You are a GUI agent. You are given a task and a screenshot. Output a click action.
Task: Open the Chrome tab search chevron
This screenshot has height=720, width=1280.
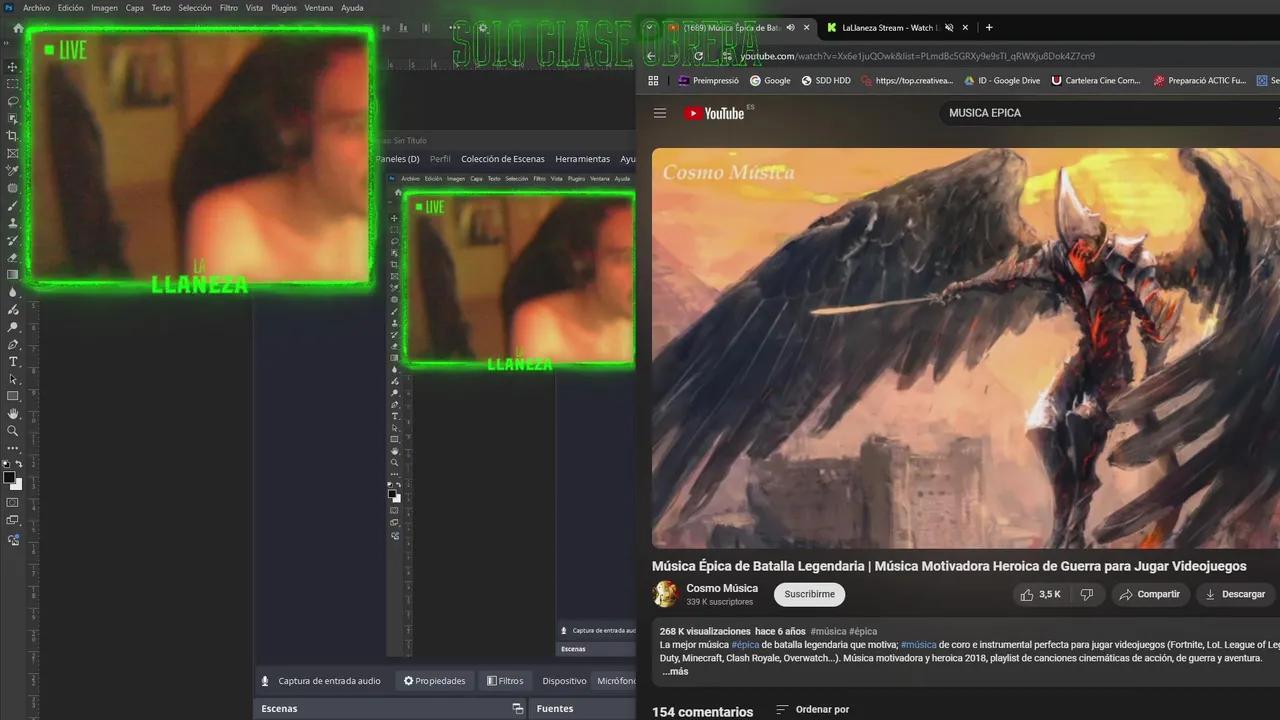(649, 28)
